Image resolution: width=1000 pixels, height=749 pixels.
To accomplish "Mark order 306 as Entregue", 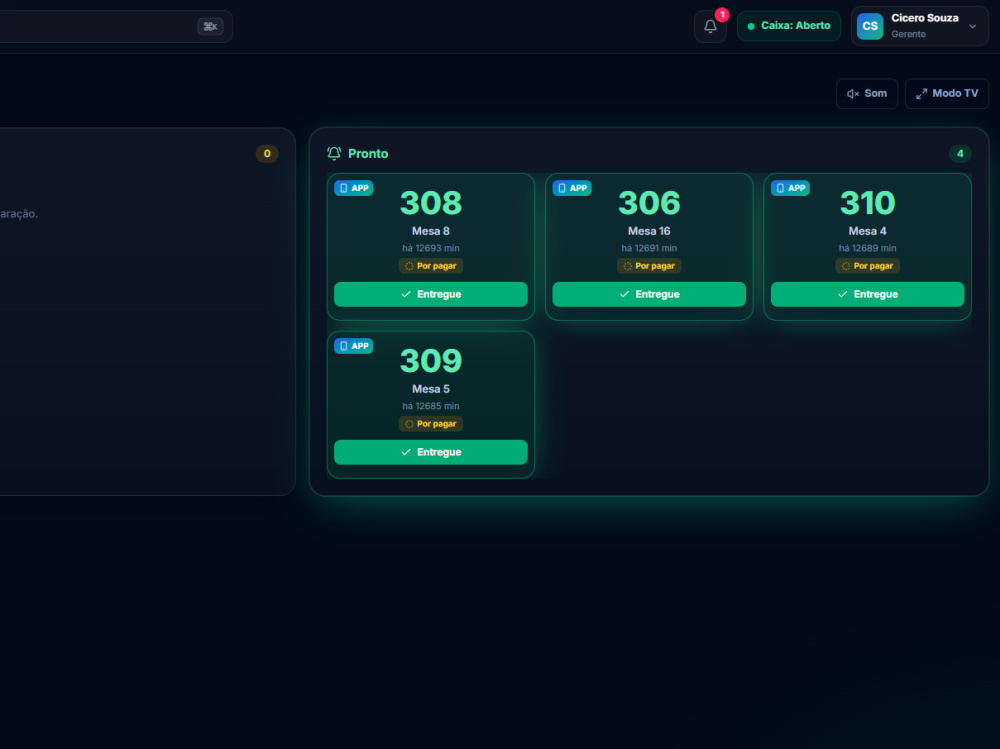I will [649, 294].
